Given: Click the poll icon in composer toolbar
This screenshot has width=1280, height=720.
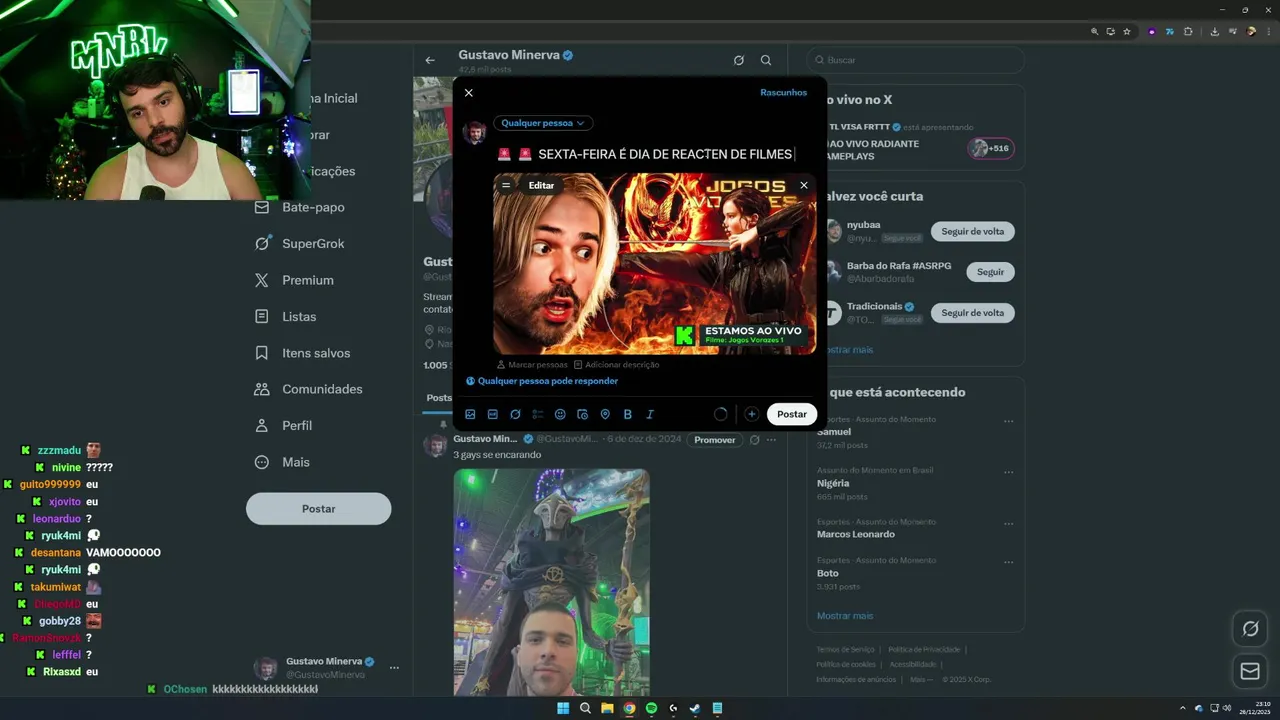Looking at the screenshot, I should coord(538,414).
